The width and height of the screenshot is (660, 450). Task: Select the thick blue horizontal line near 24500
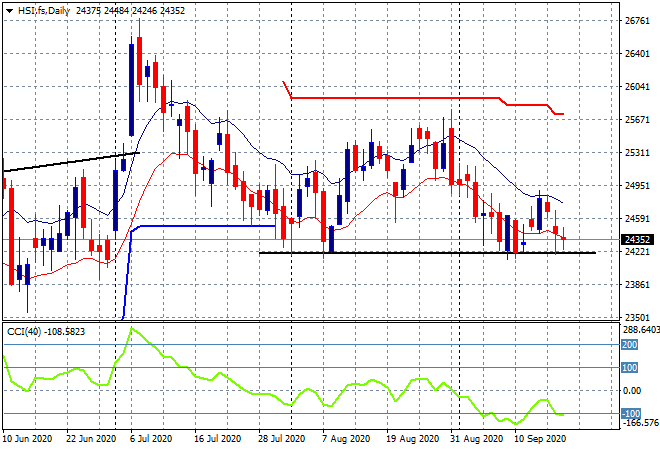[x=206, y=226]
